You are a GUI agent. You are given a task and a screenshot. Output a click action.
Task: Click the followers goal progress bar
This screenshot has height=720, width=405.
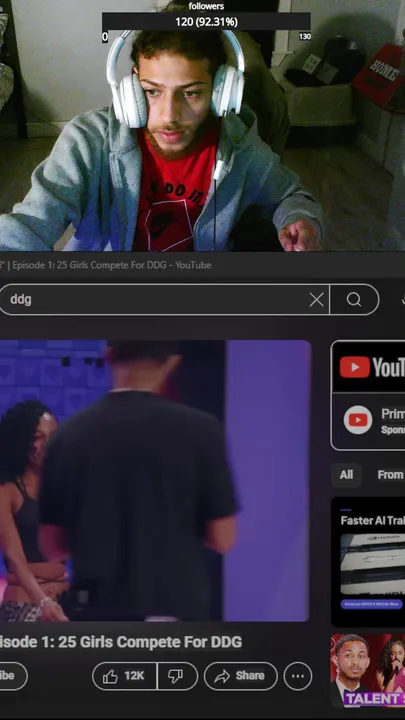pyautogui.click(x=206, y=22)
